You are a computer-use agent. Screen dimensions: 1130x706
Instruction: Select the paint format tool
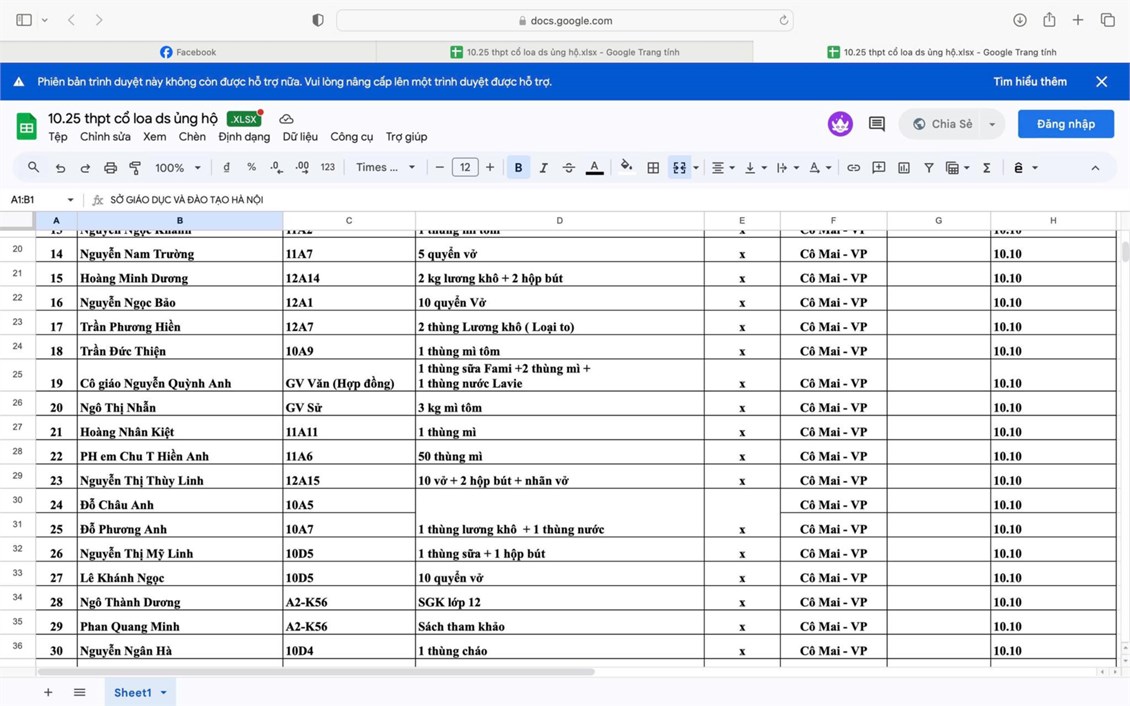click(135, 168)
